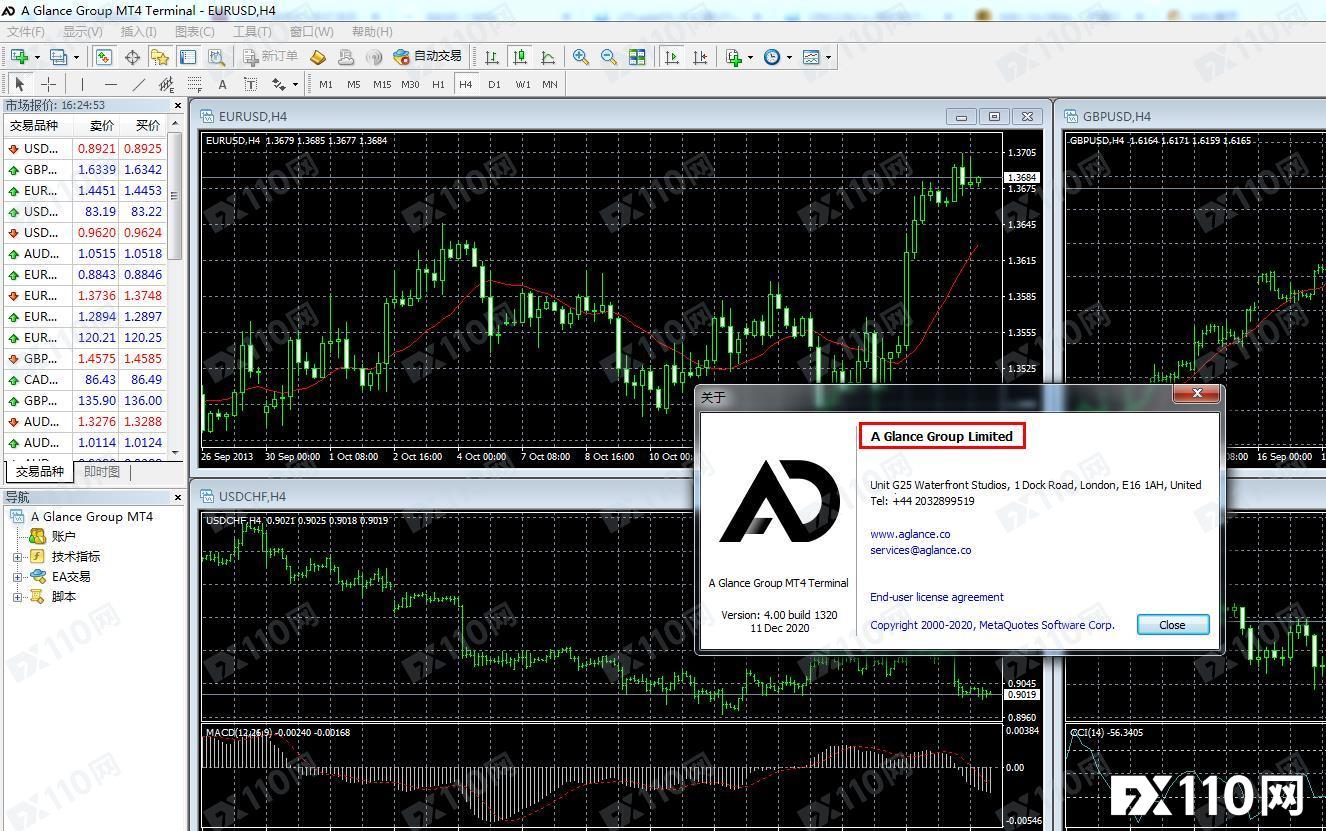Toggle the Market Watch window icon
The height and width of the screenshot is (831, 1326).
click(x=104, y=57)
